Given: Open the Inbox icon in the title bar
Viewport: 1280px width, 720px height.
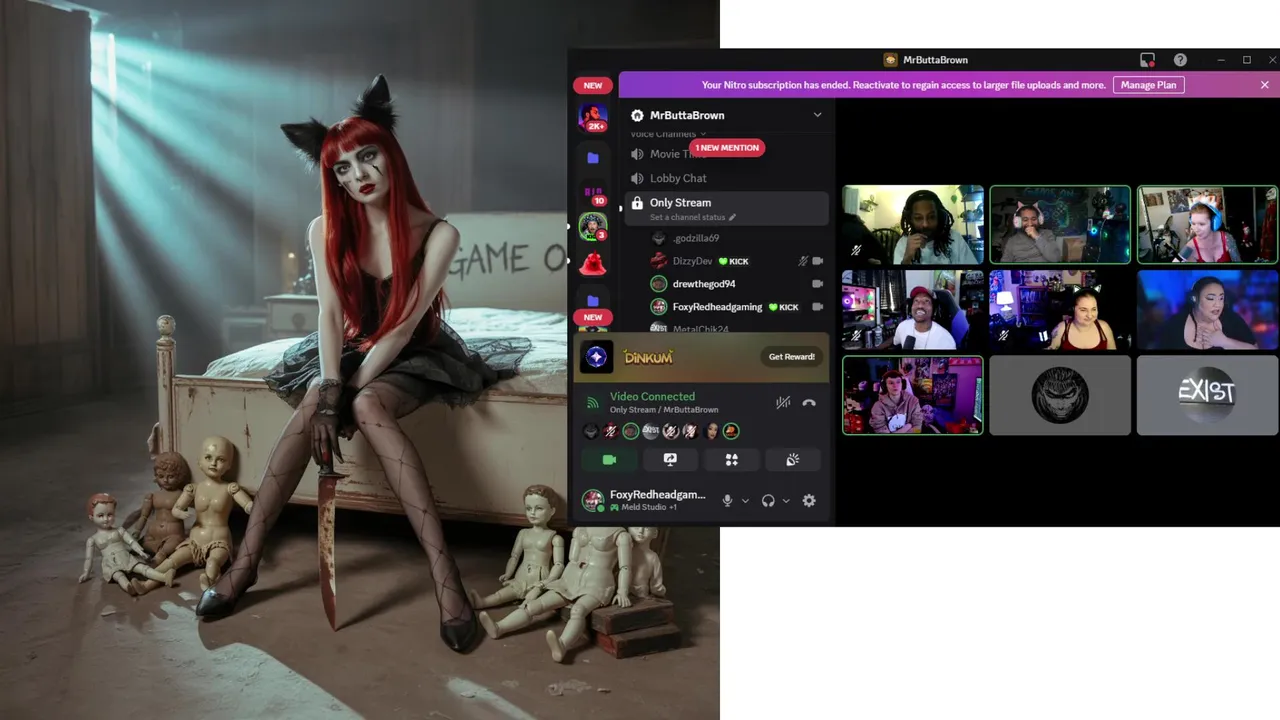Looking at the screenshot, I should 1147,60.
